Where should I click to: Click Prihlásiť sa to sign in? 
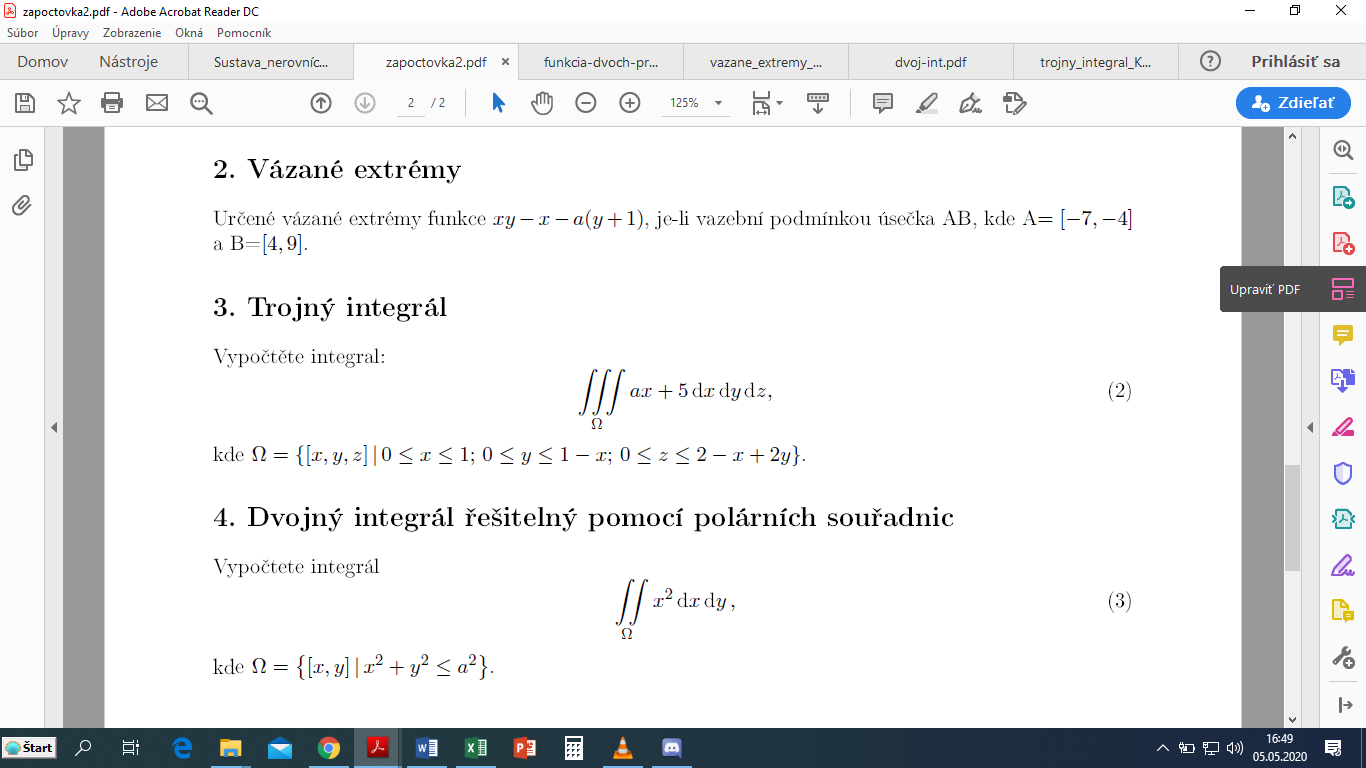[x=1295, y=61]
